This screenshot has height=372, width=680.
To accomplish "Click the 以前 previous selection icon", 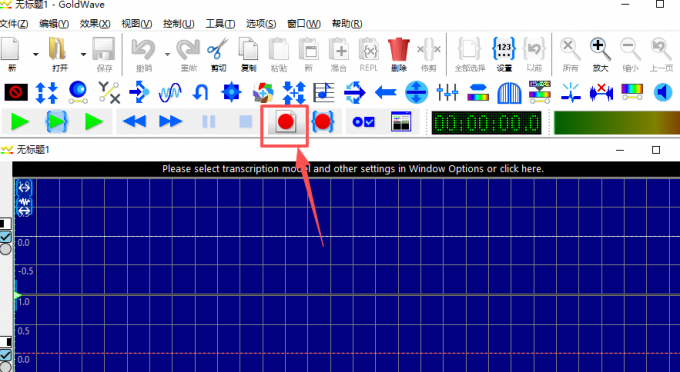I will [534, 49].
